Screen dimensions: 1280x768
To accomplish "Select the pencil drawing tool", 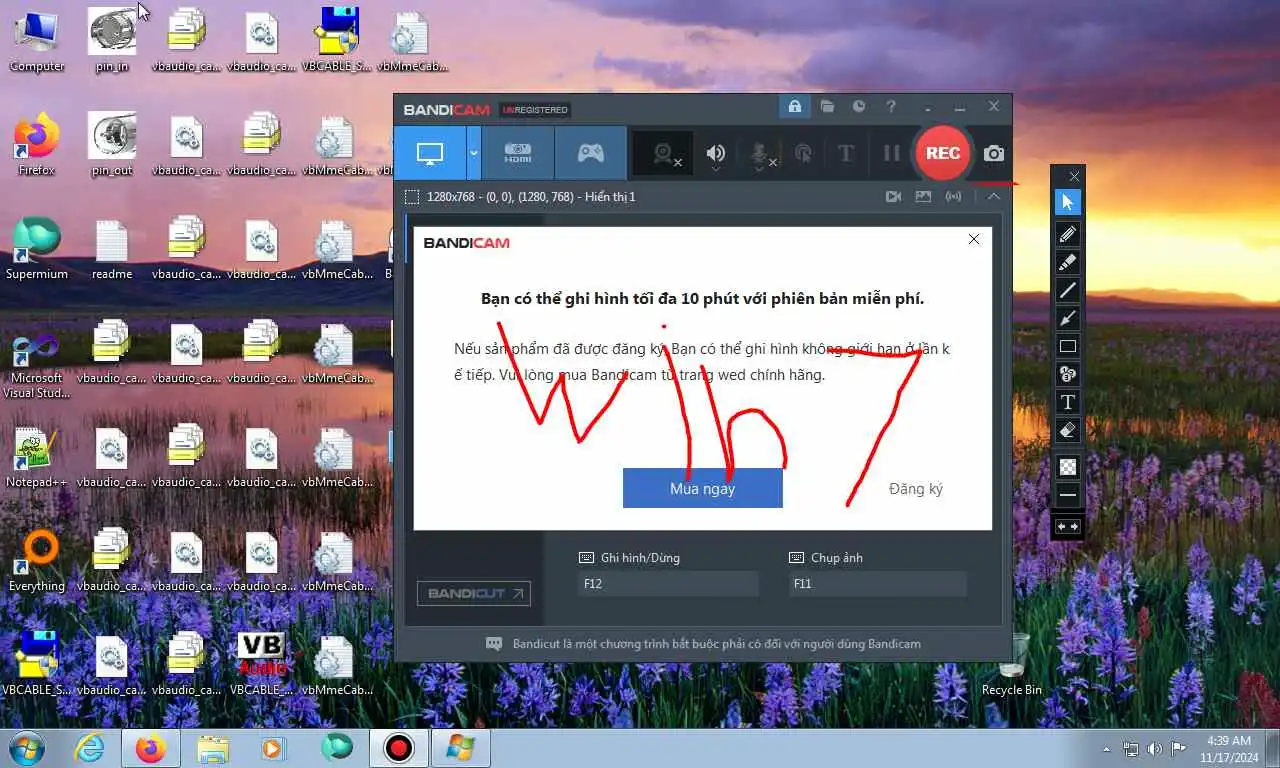I will 1067,234.
